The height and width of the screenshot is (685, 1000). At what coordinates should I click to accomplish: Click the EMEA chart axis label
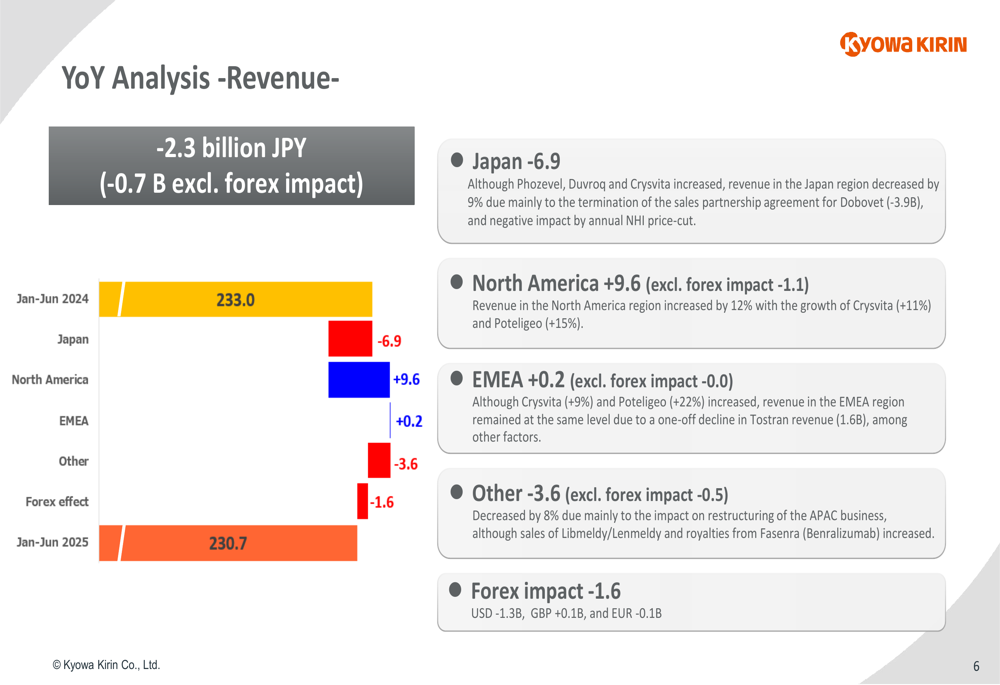coord(73,421)
